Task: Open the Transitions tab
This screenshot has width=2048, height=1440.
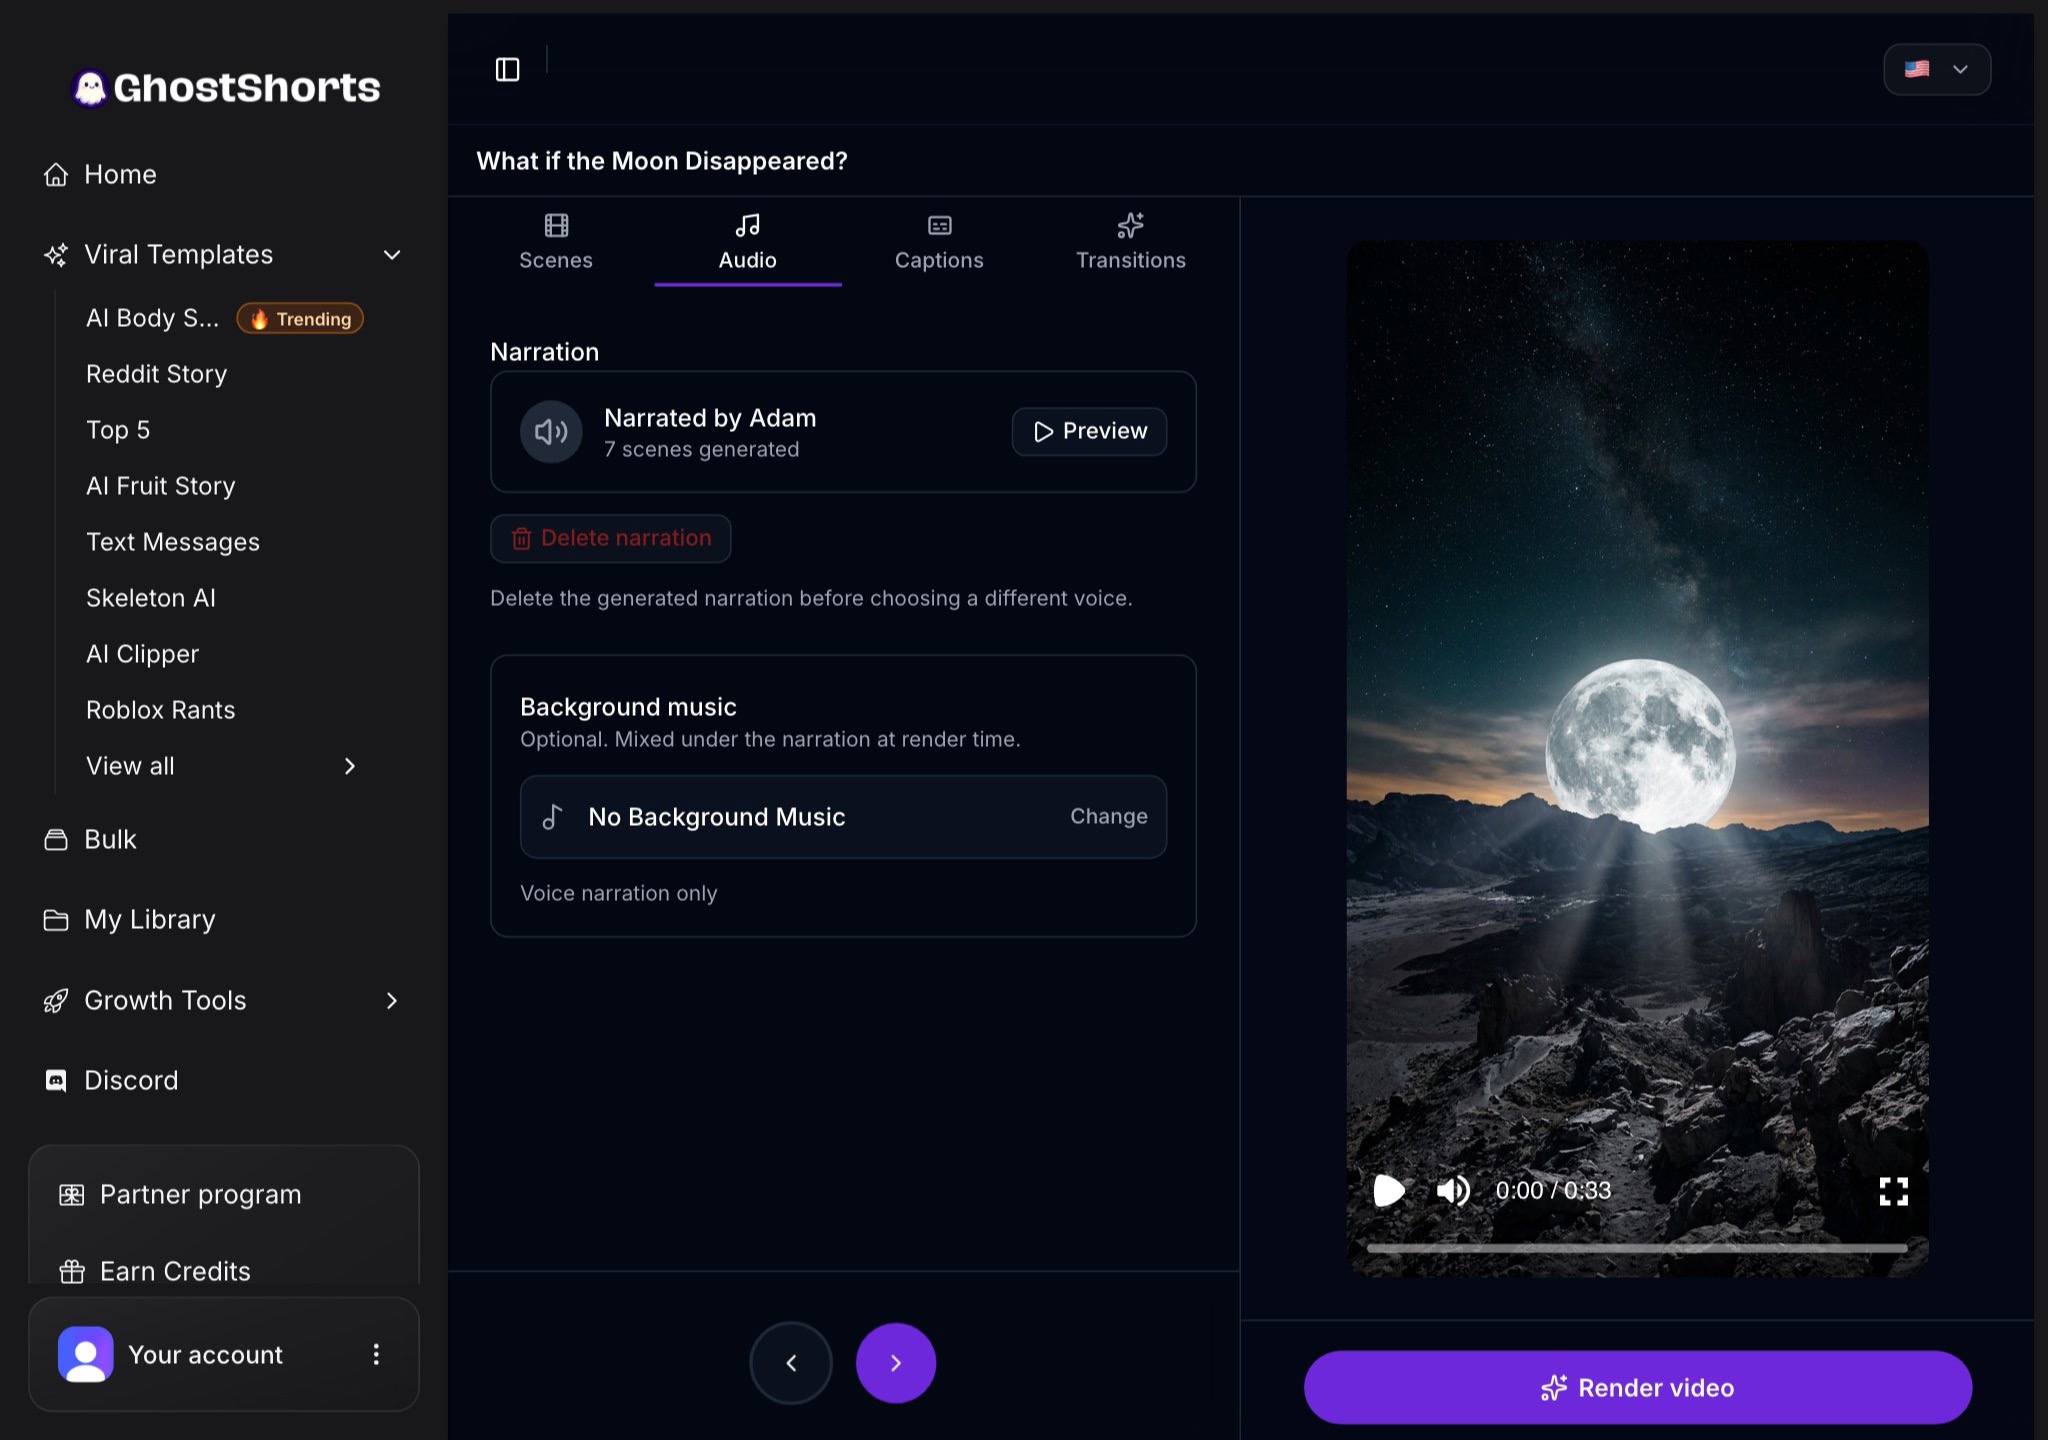Action: coord(1131,241)
